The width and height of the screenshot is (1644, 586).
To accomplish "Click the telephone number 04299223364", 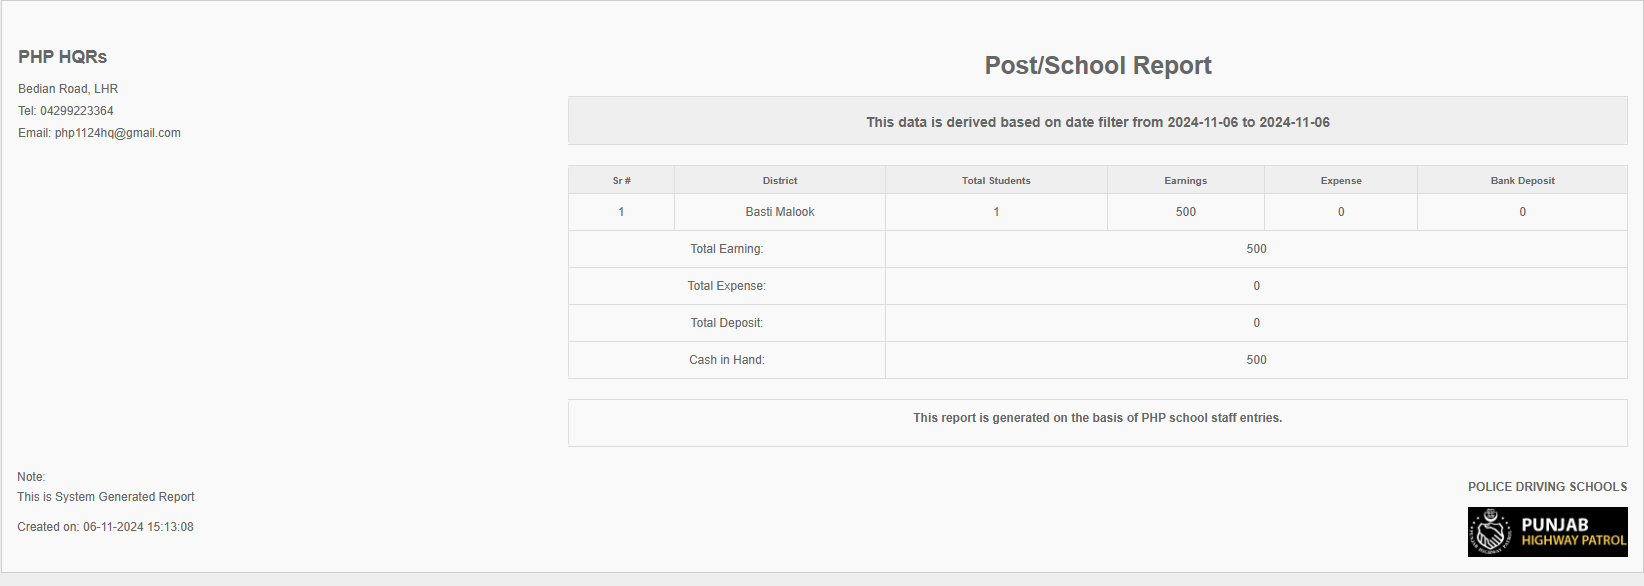I will coord(76,111).
